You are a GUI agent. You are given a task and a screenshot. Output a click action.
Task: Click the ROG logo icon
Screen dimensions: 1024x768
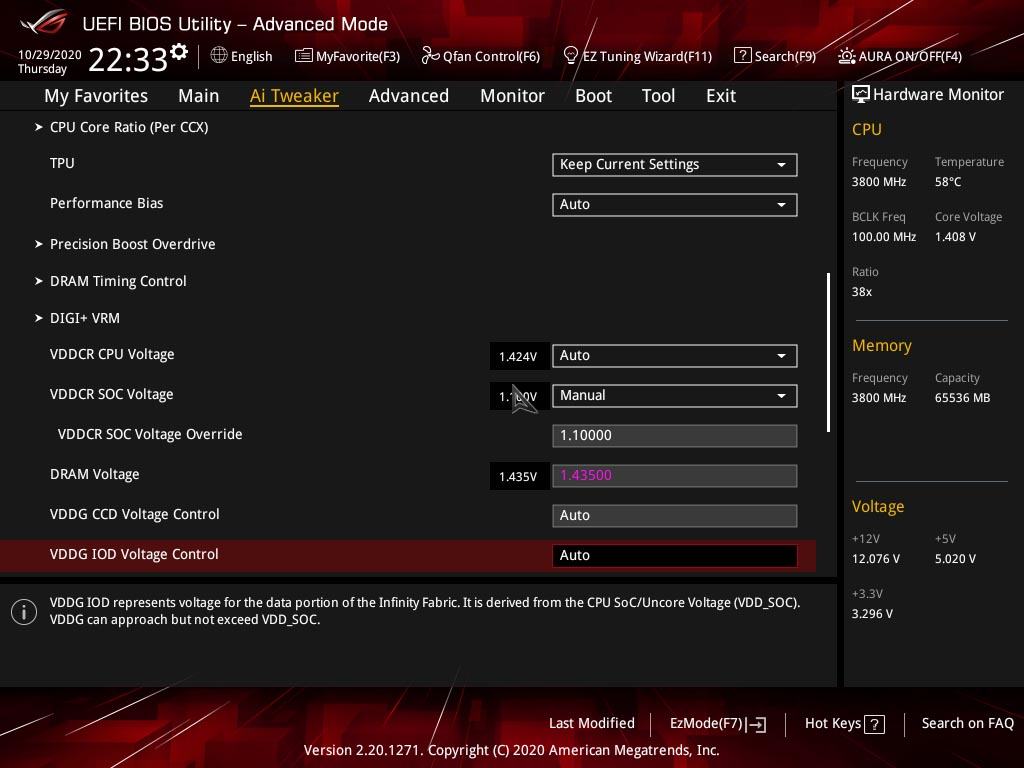pos(44,23)
